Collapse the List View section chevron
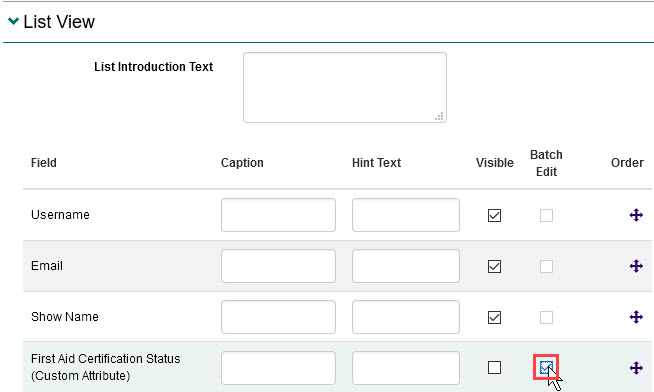Viewport: 654px width, 392px height. click(x=13, y=21)
